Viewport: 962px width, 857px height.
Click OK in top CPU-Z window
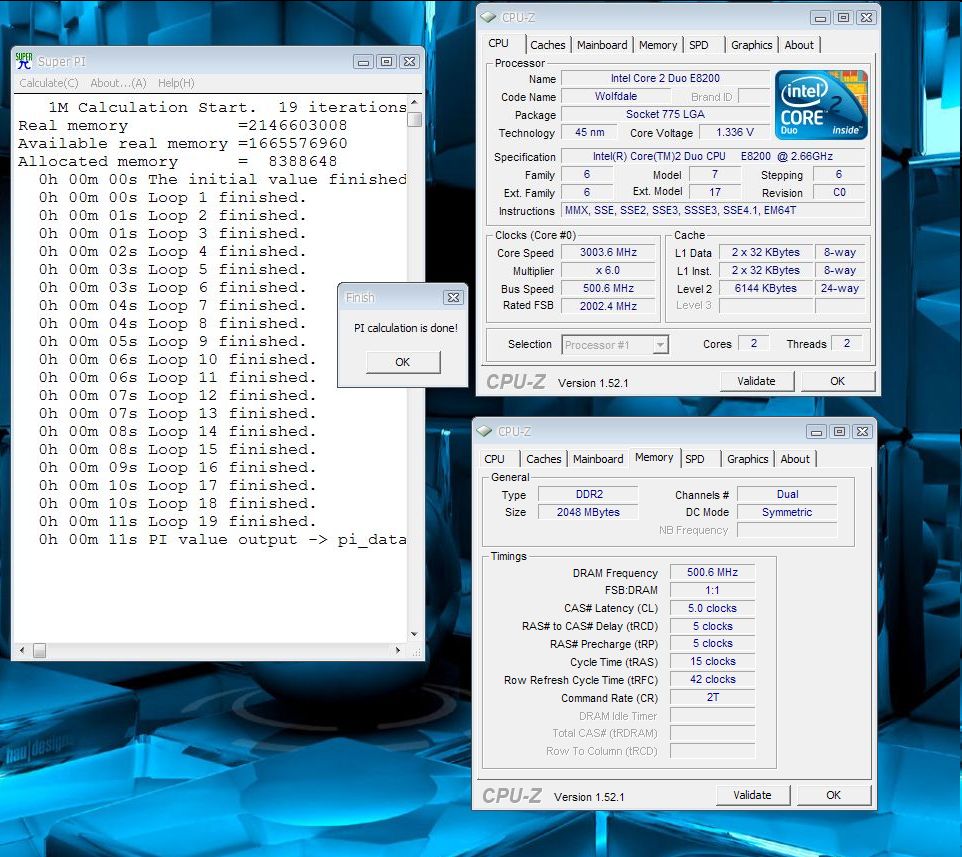point(837,381)
